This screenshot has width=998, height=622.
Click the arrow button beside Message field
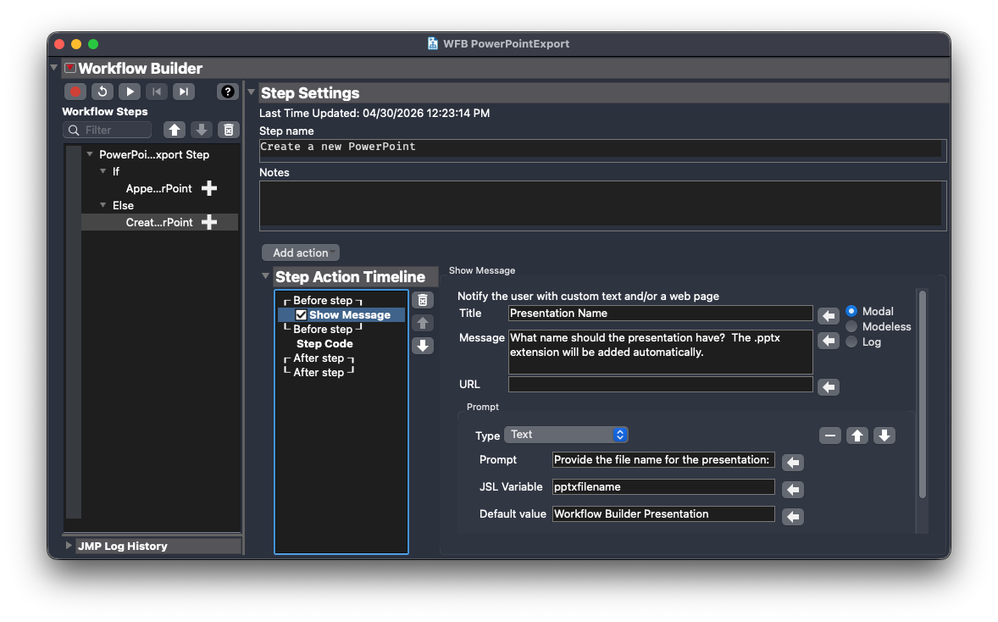(x=828, y=341)
